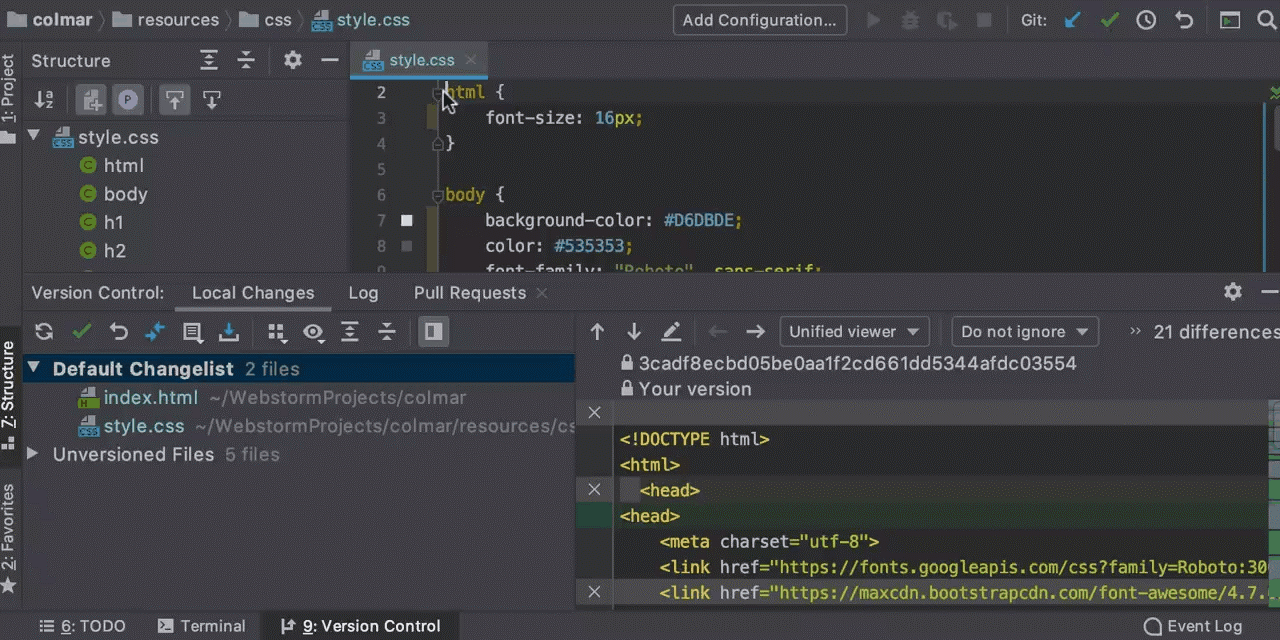1280x640 pixels.
Task: Collapse the Default Changelist node
Action: (x=33, y=369)
